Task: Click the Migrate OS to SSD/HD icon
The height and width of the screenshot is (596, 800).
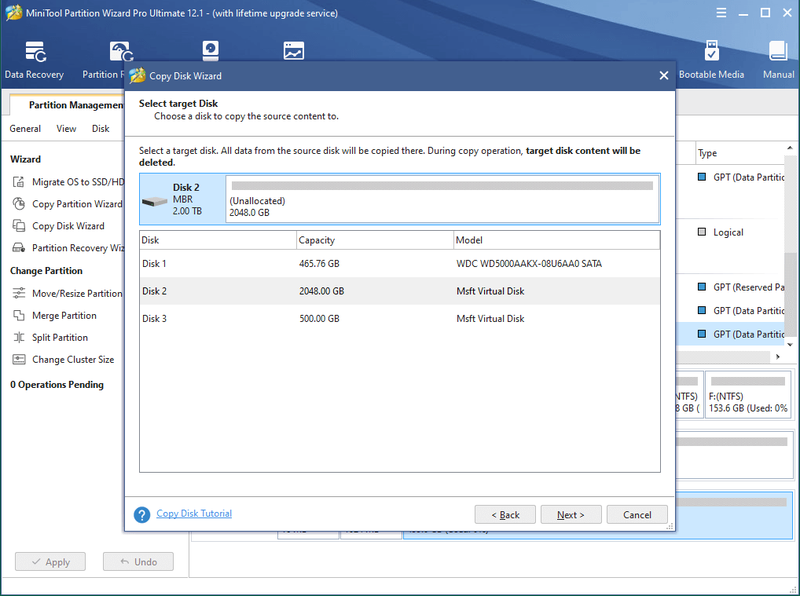Action: pos(19,182)
